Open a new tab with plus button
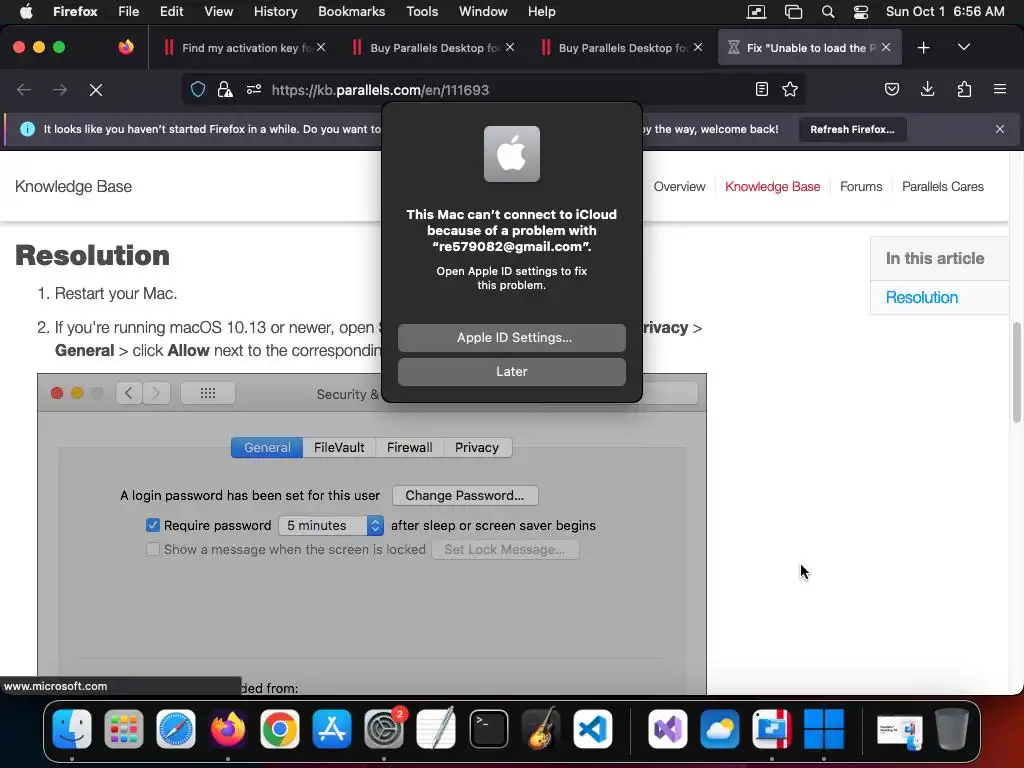Viewport: 1024px width, 768px height. 923,48
